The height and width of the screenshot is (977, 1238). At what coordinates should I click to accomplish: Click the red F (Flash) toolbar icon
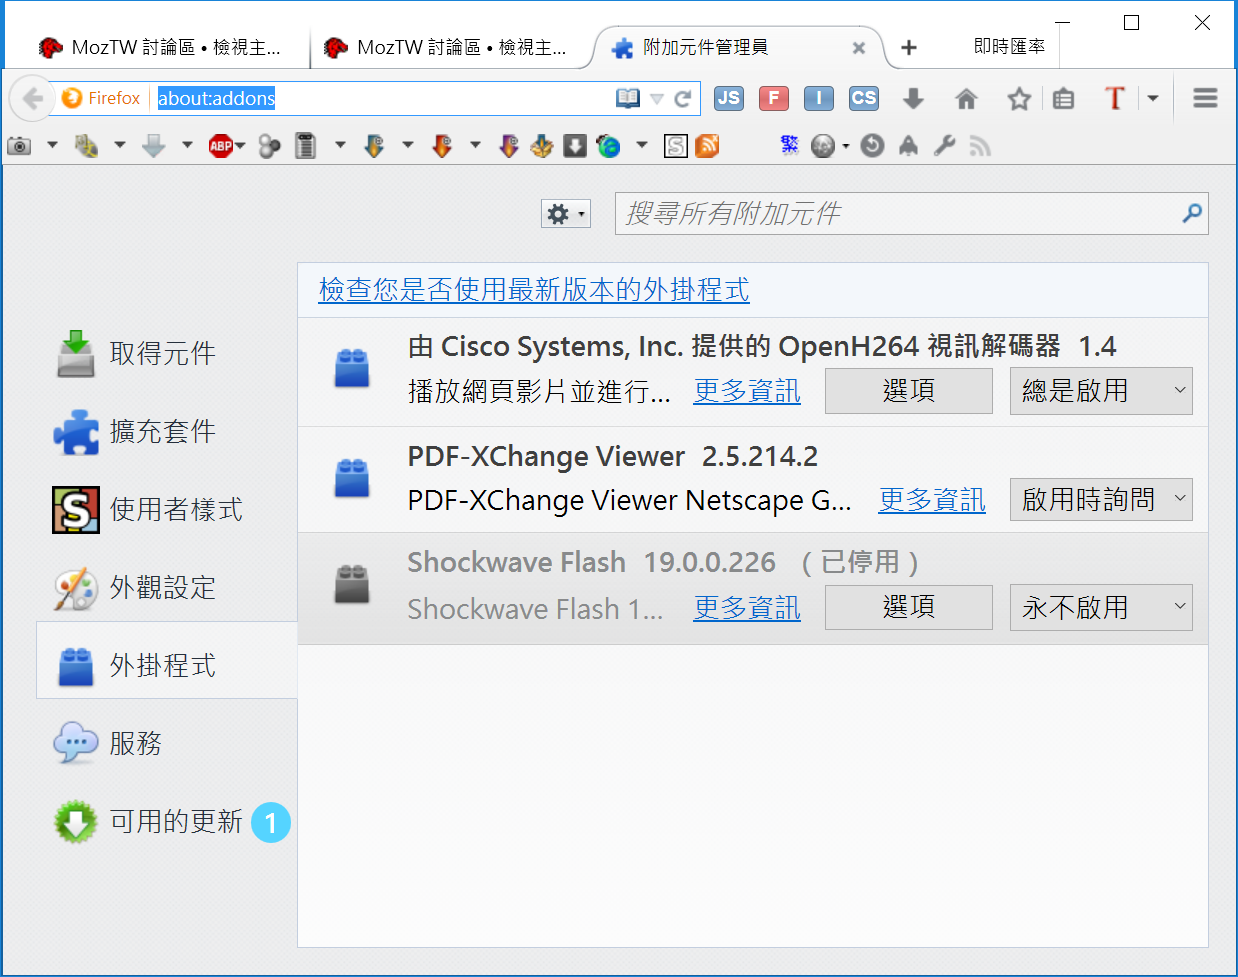(774, 98)
